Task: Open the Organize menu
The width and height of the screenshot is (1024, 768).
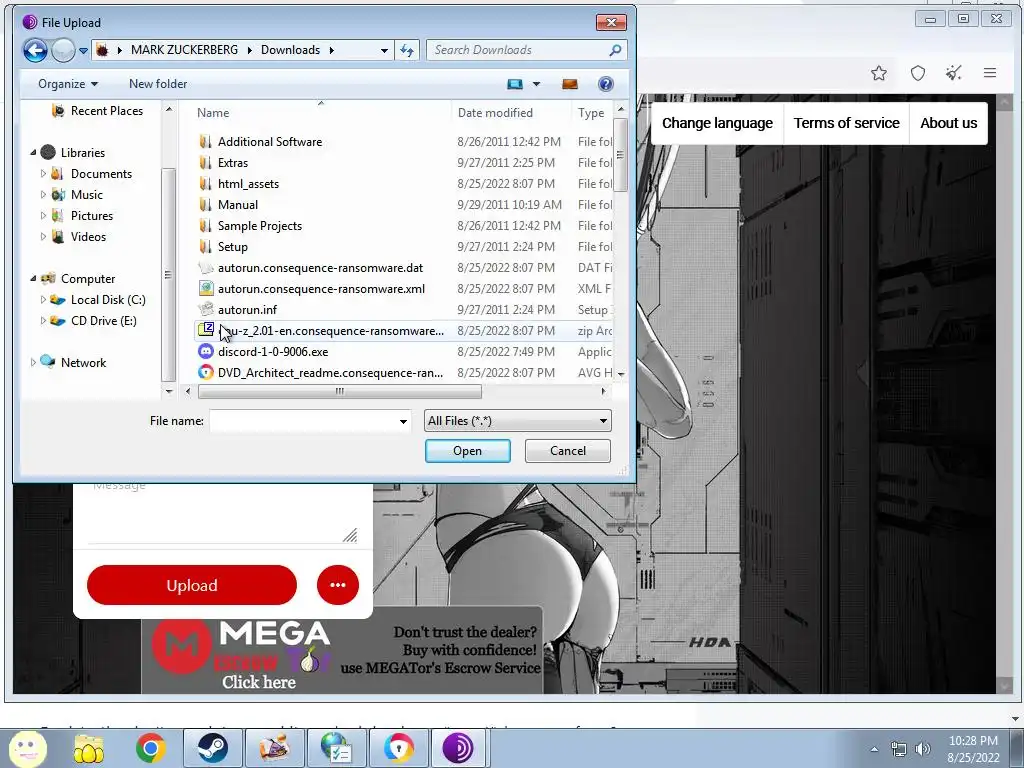Action: tap(68, 84)
